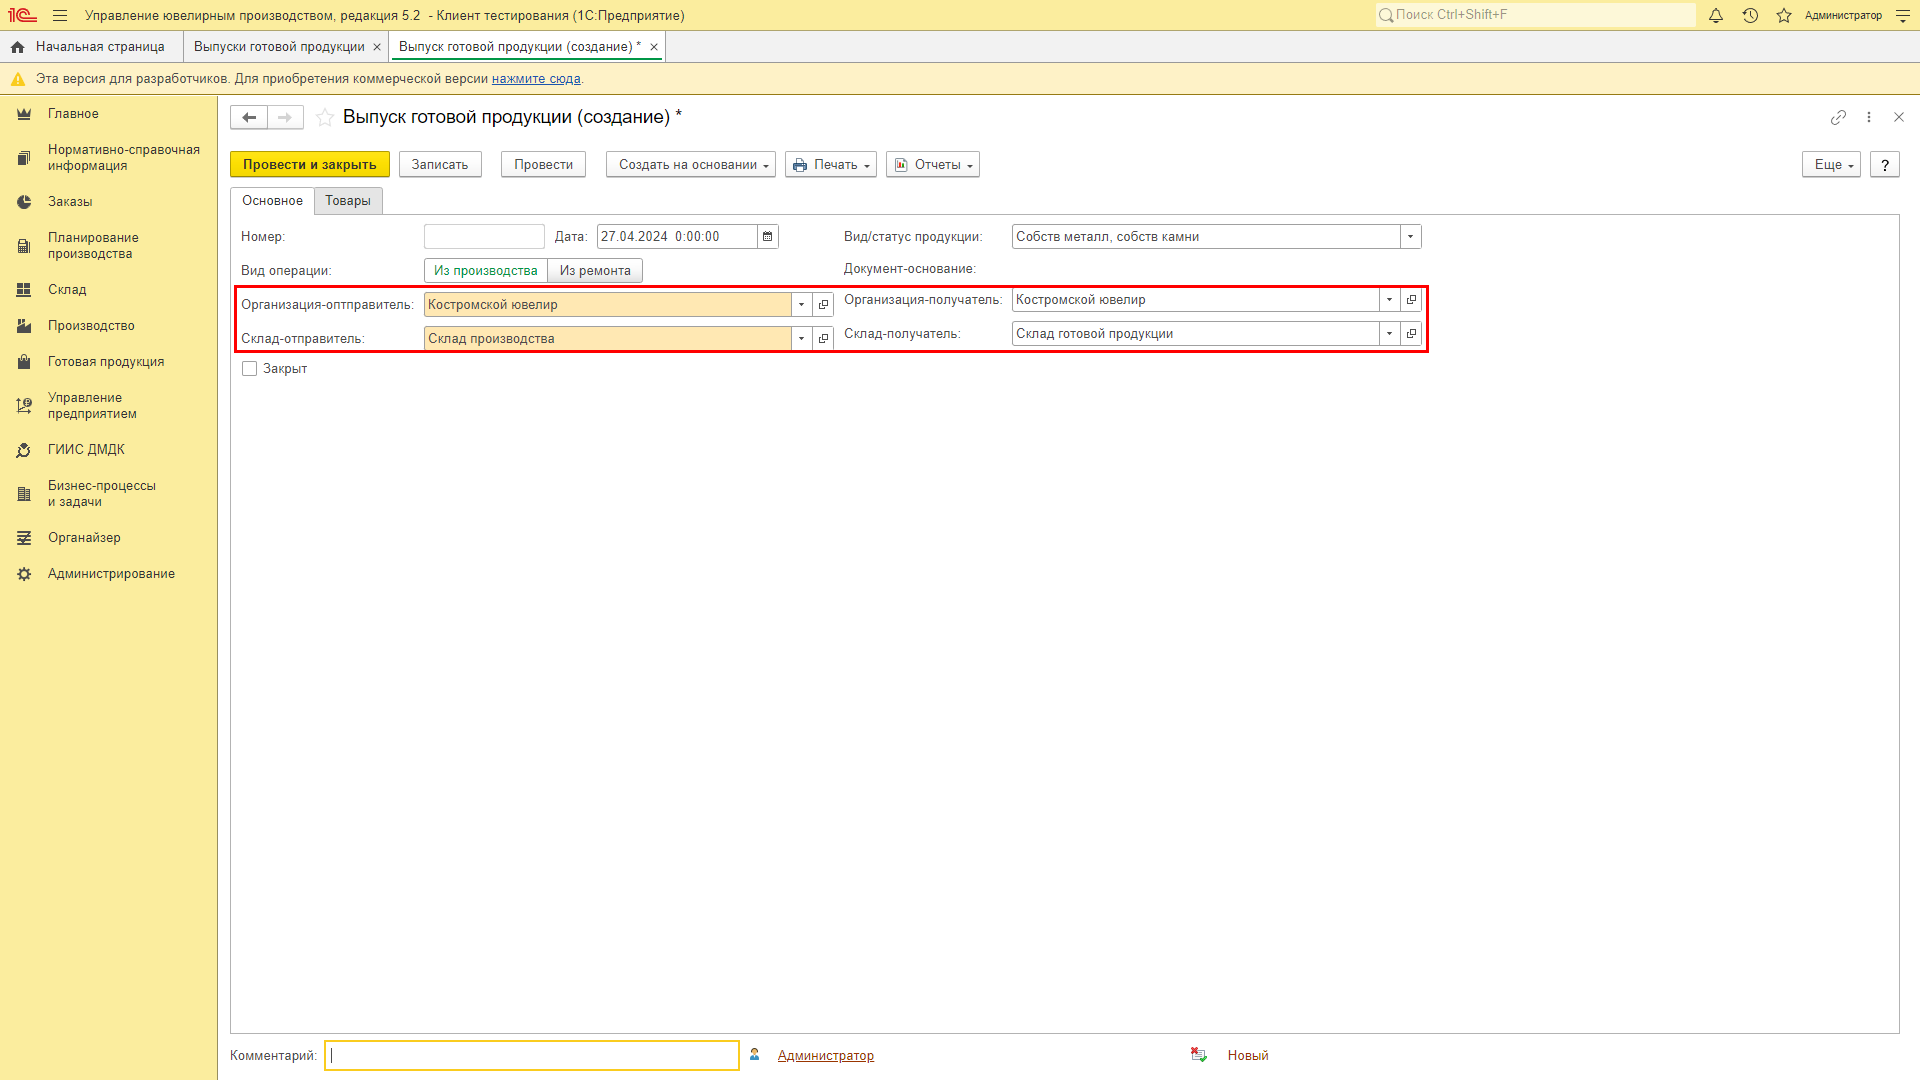
Task: Click the search field Поиск Ctrl+Shift+F
Action: coord(1536,15)
